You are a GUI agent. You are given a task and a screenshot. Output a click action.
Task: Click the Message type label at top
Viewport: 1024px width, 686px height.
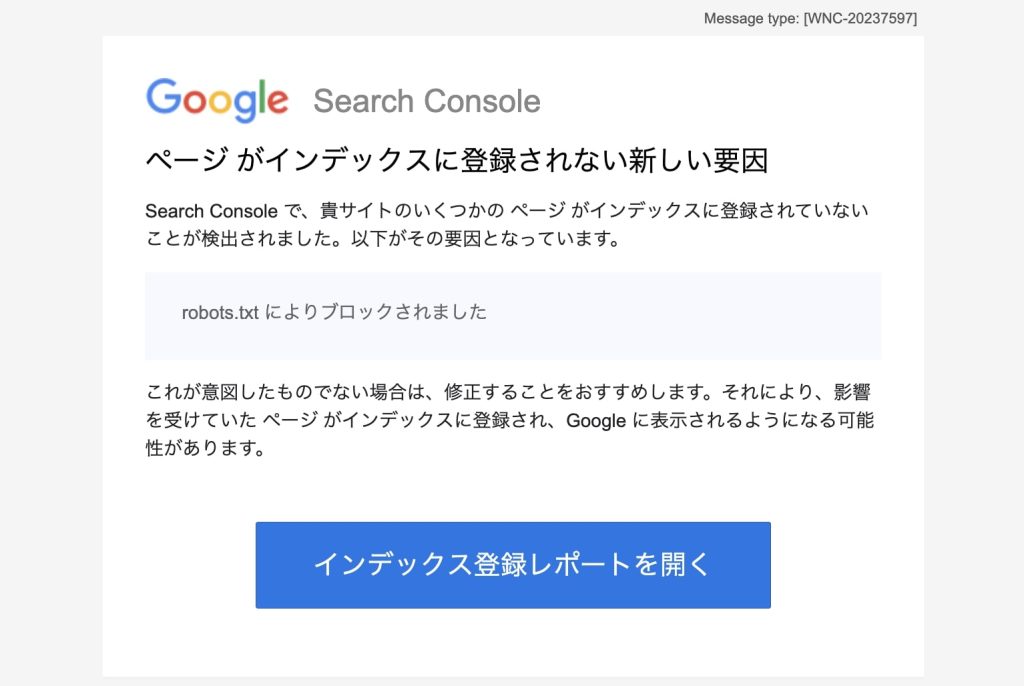pos(751,18)
